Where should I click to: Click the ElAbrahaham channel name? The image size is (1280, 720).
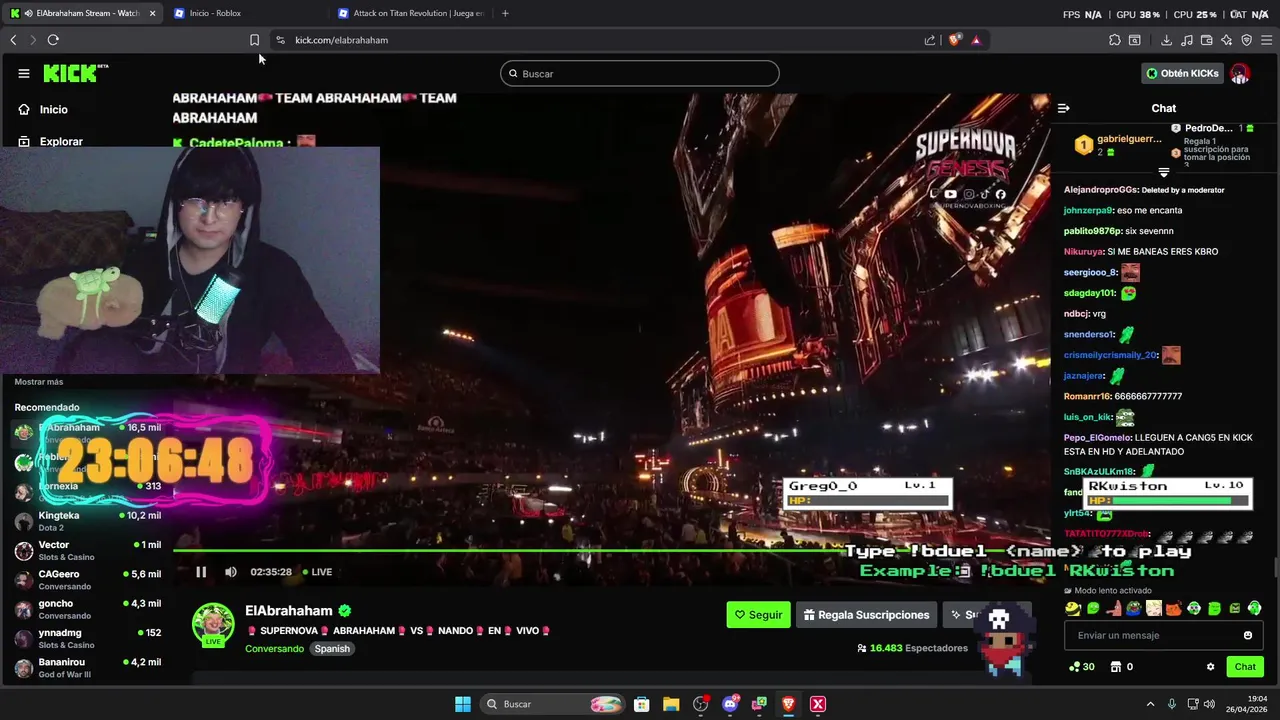[289, 611]
